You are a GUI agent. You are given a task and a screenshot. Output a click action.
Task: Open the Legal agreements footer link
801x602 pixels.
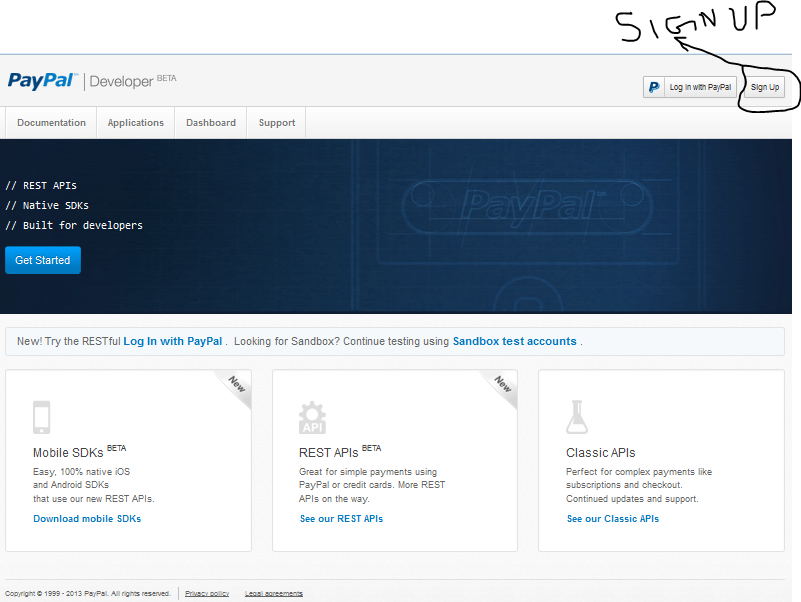coord(274,593)
